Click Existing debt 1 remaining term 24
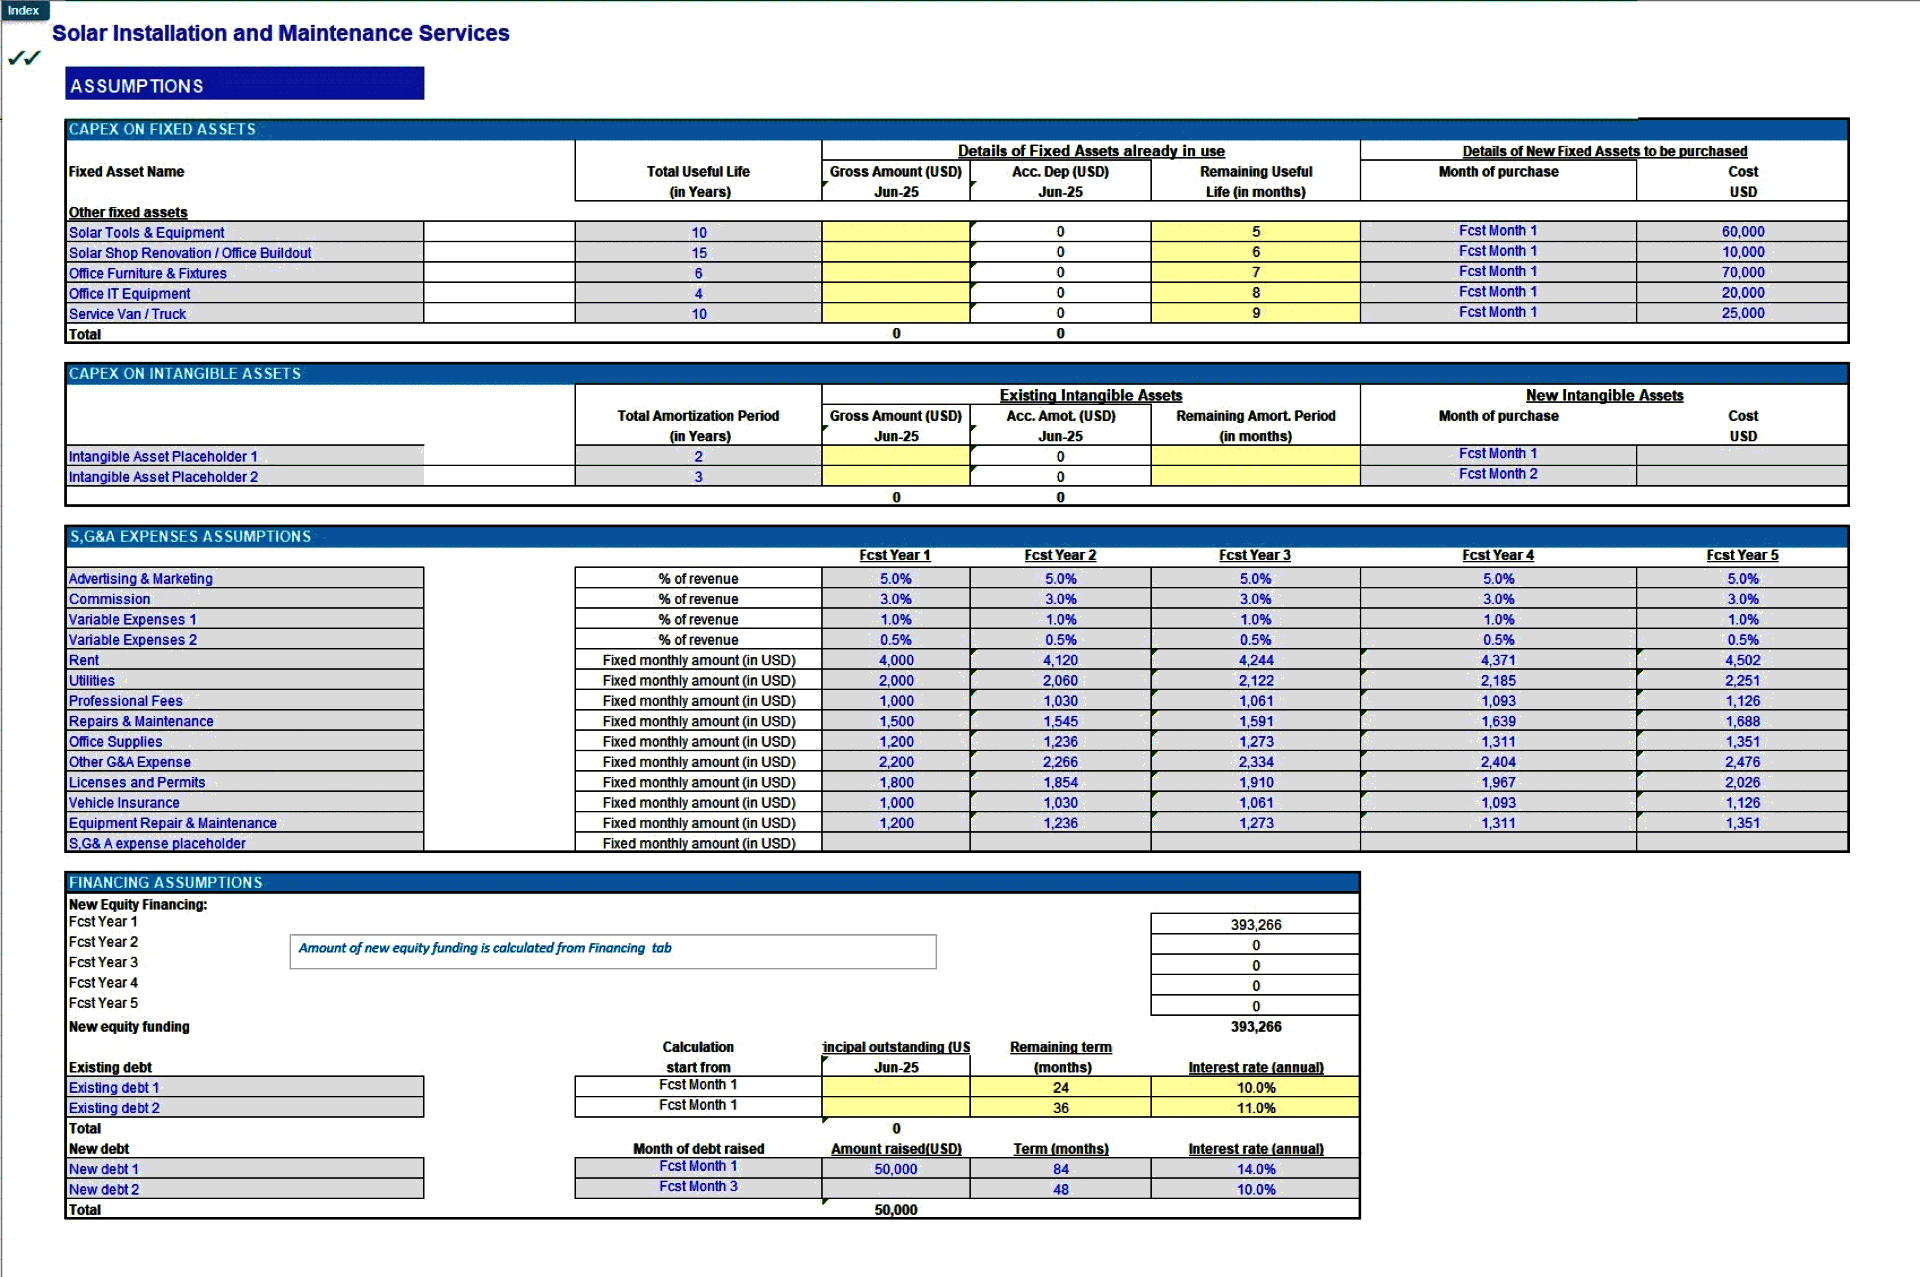 tap(1060, 1087)
